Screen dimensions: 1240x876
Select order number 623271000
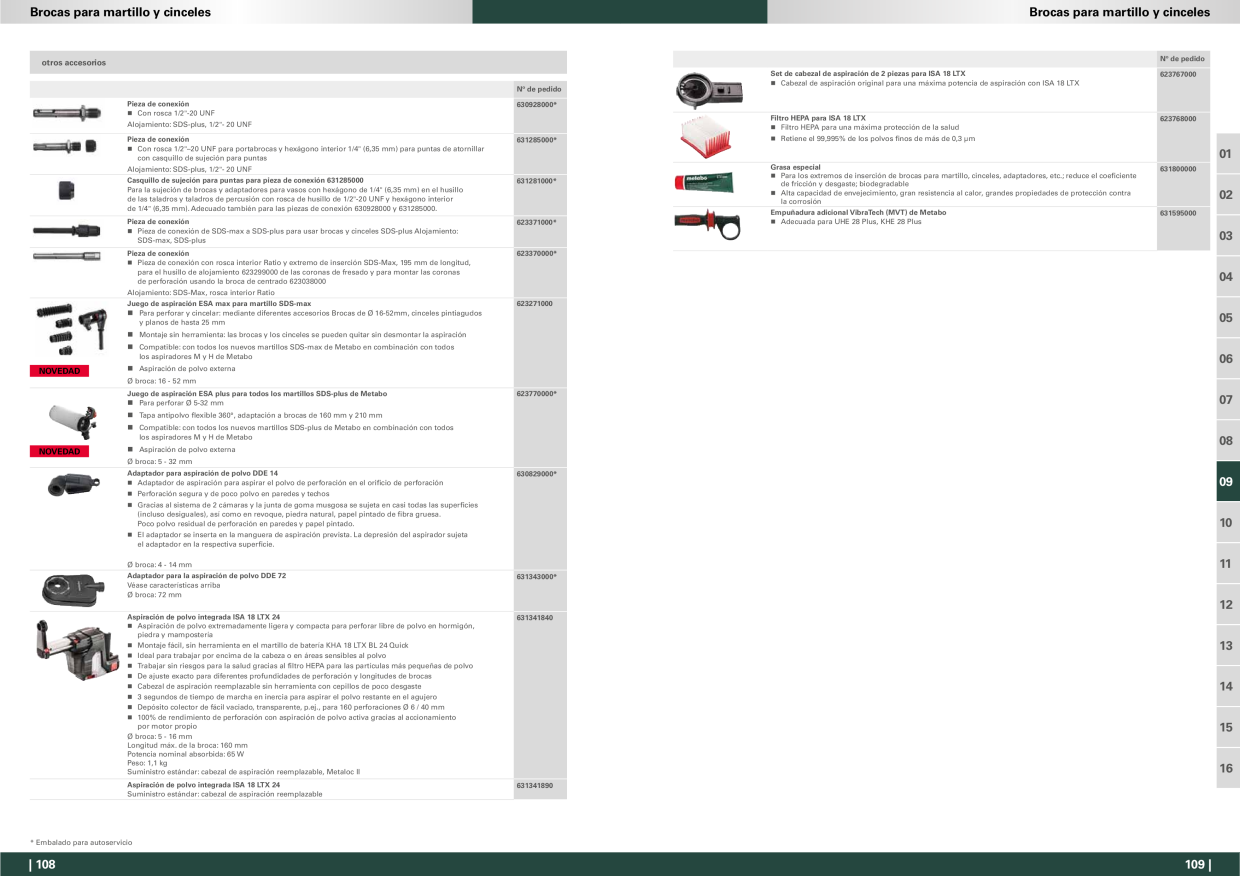(x=535, y=303)
